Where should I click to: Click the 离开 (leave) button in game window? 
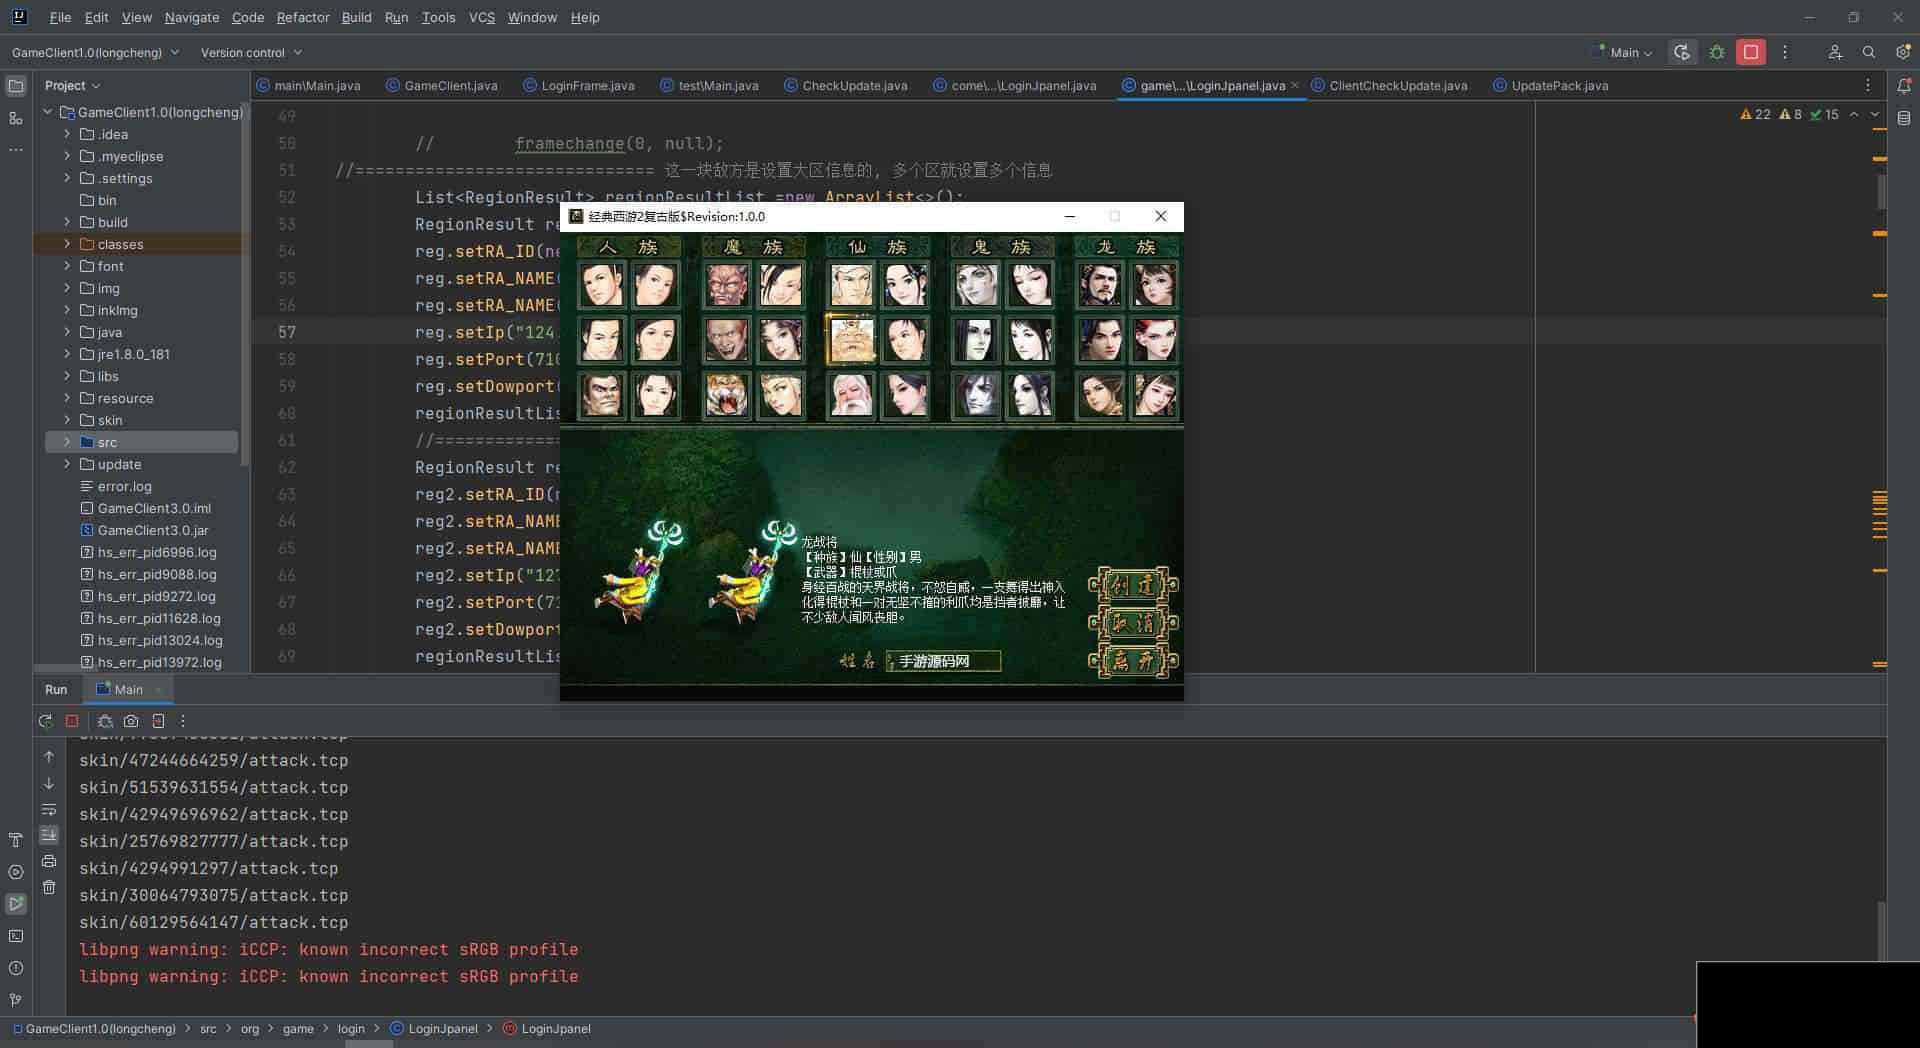(x=1133, y=661)
